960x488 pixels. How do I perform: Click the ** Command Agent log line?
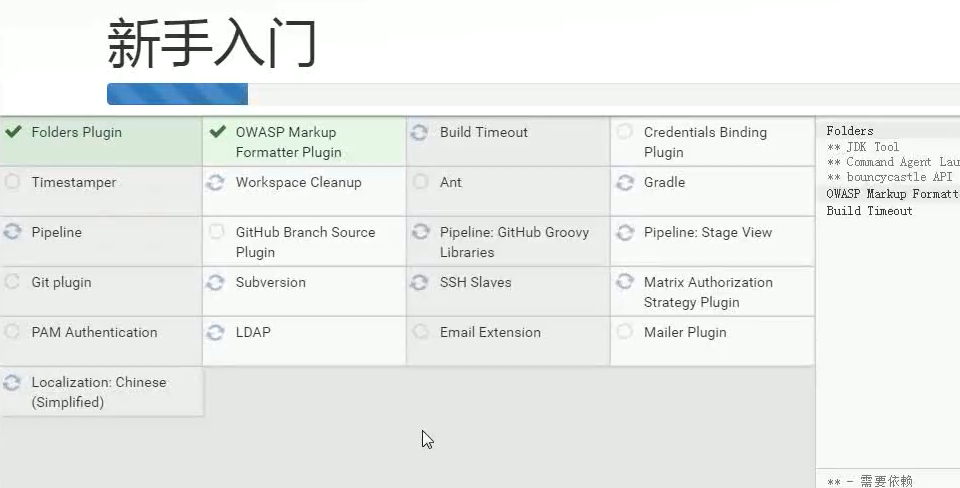tap(893, 162)
